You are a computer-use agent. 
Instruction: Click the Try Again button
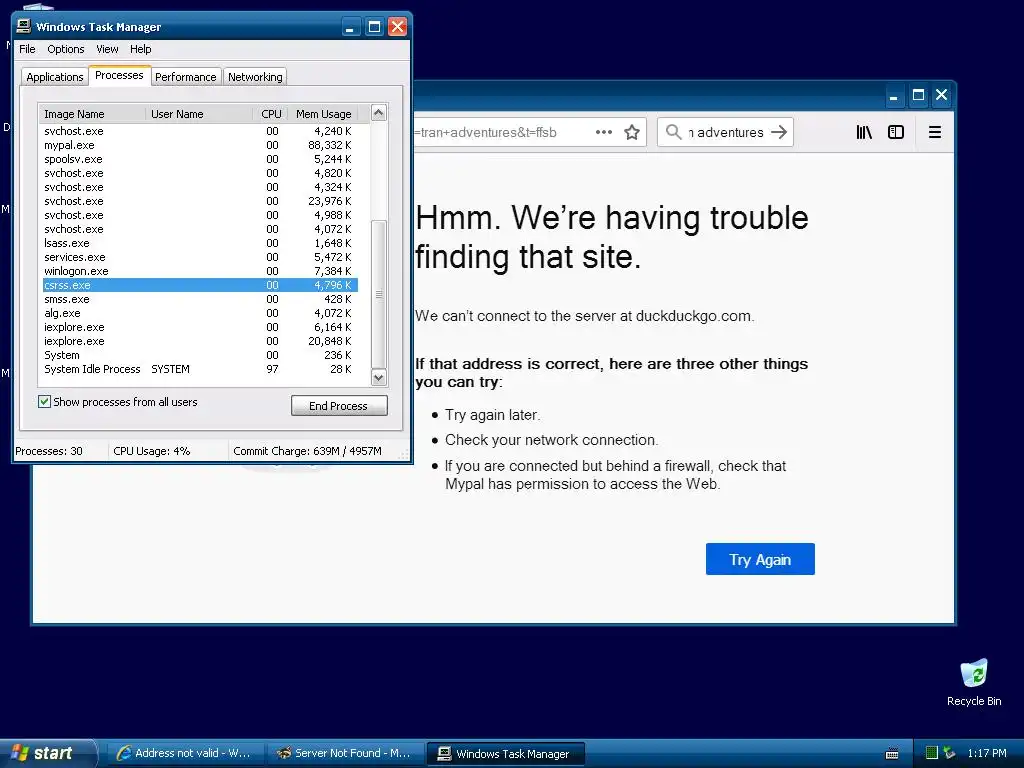(760, 559)
